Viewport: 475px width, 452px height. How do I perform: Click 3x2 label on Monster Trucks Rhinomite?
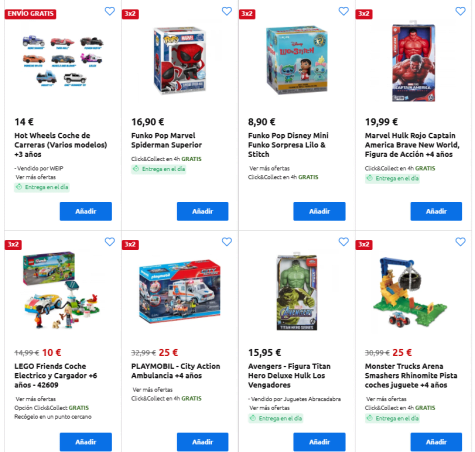(364, 245)
